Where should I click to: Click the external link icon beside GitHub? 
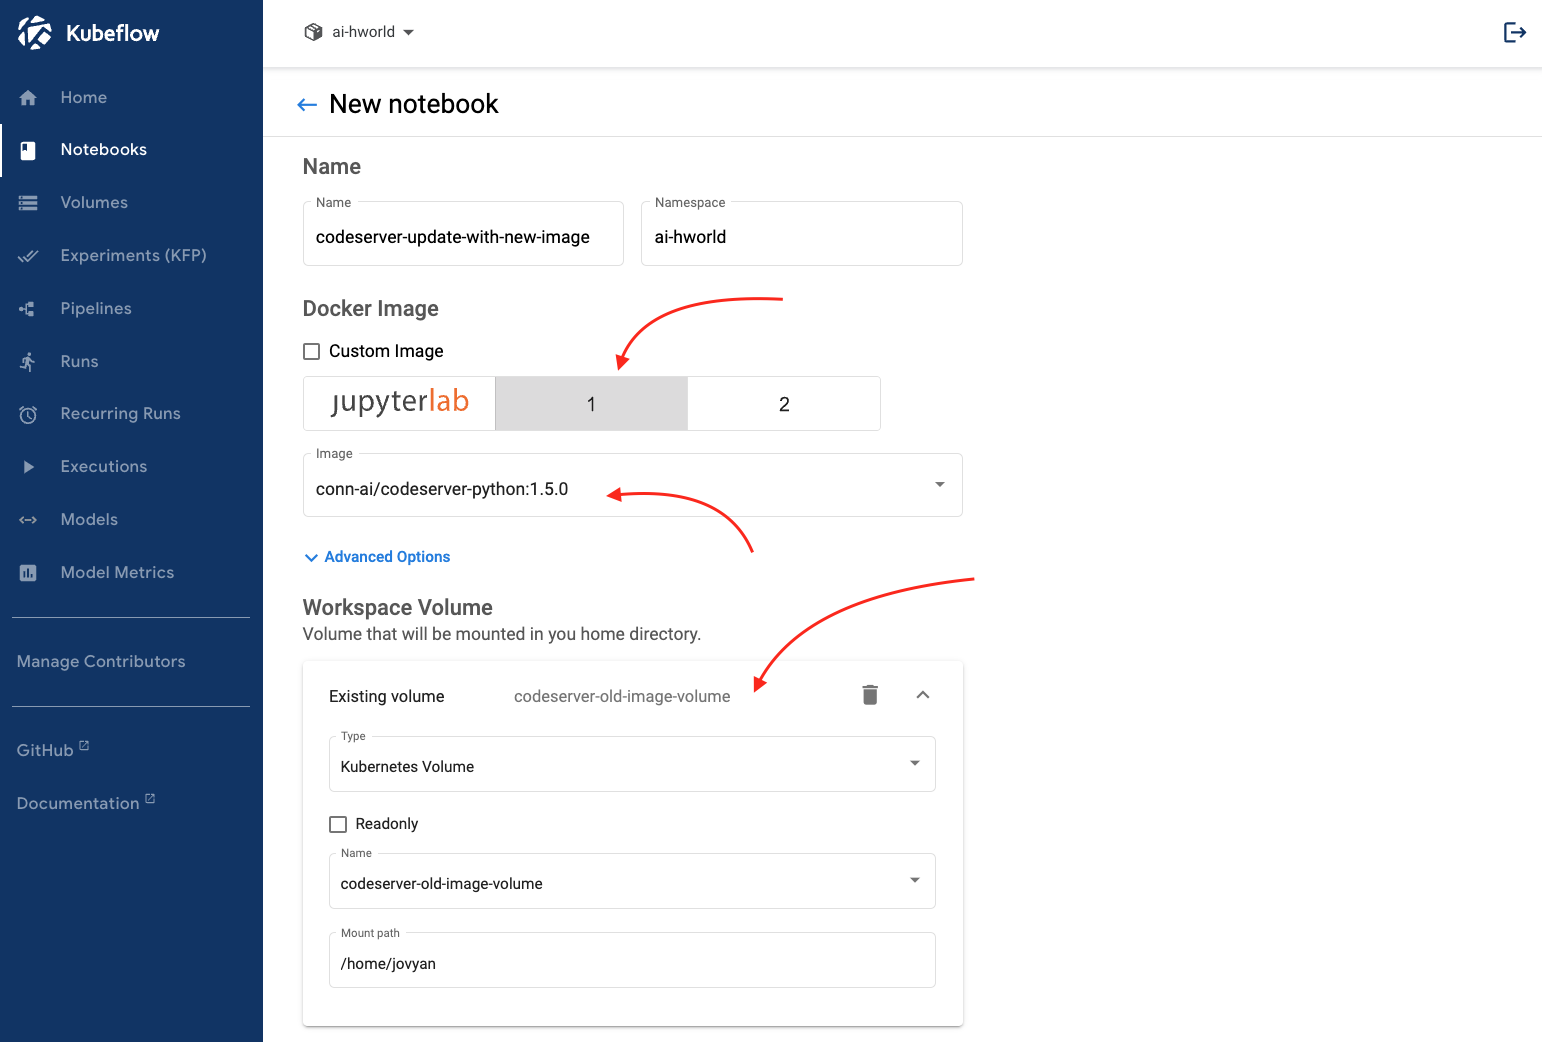[x=84, y=745]
